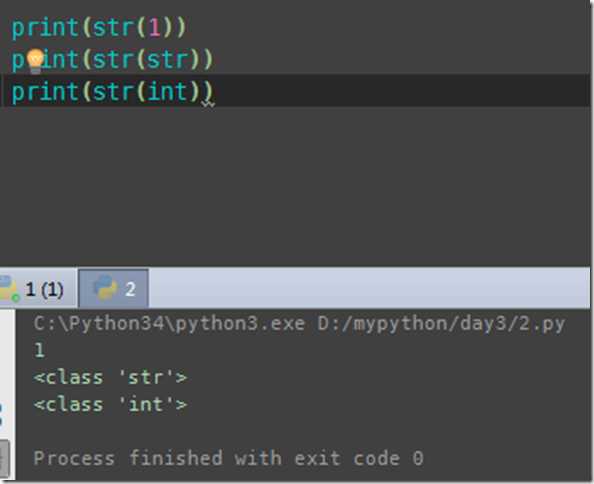
Task: Click the <class 'int'> output line
Action: click(110, 404)
